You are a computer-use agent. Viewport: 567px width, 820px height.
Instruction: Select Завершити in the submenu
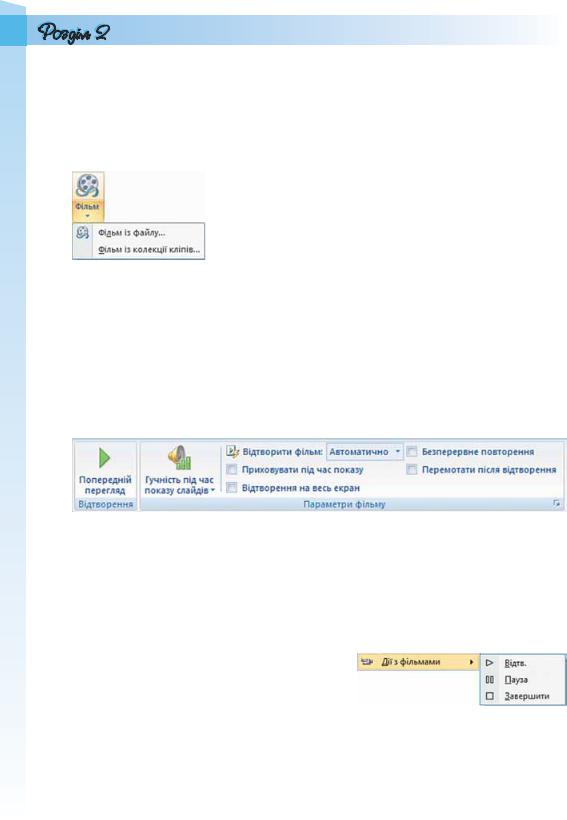click(x=523, y=696)
